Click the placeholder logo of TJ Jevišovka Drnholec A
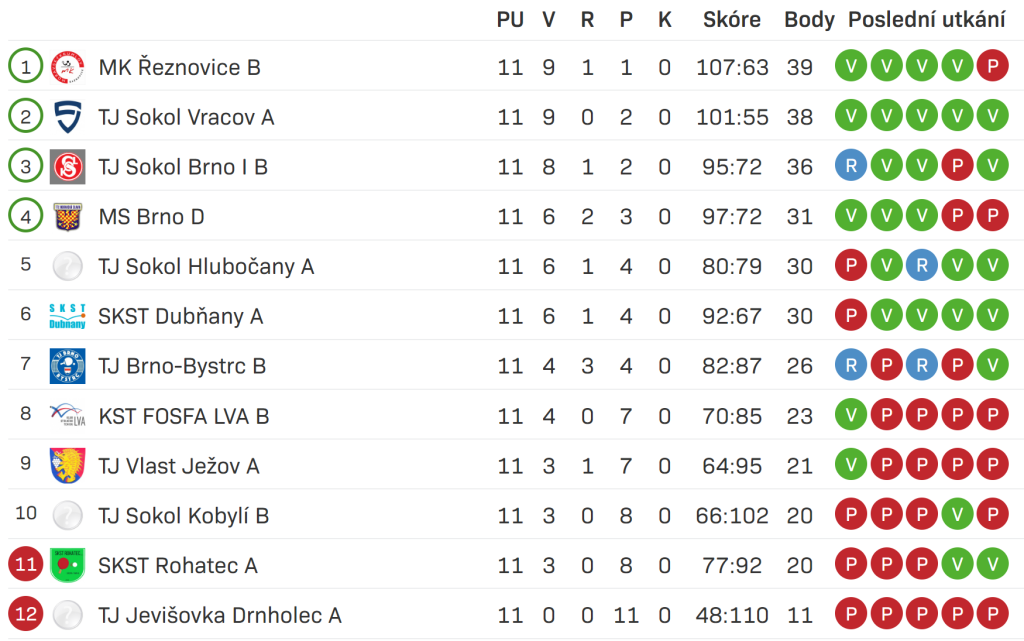The image size is (1024, 641). [x=67, y=615]
